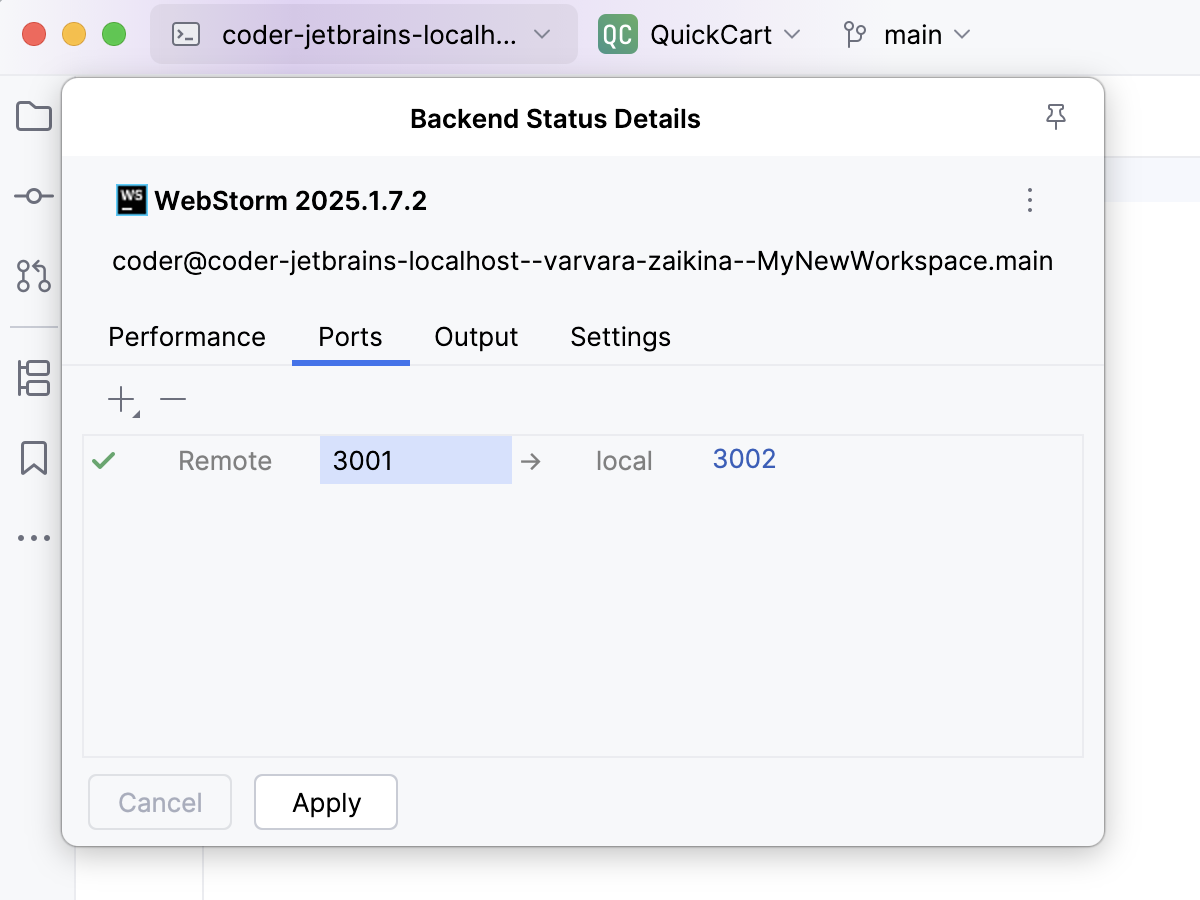Open the QuickCart project dropdown
1200x900 pixels.
(x=700, y=35)
